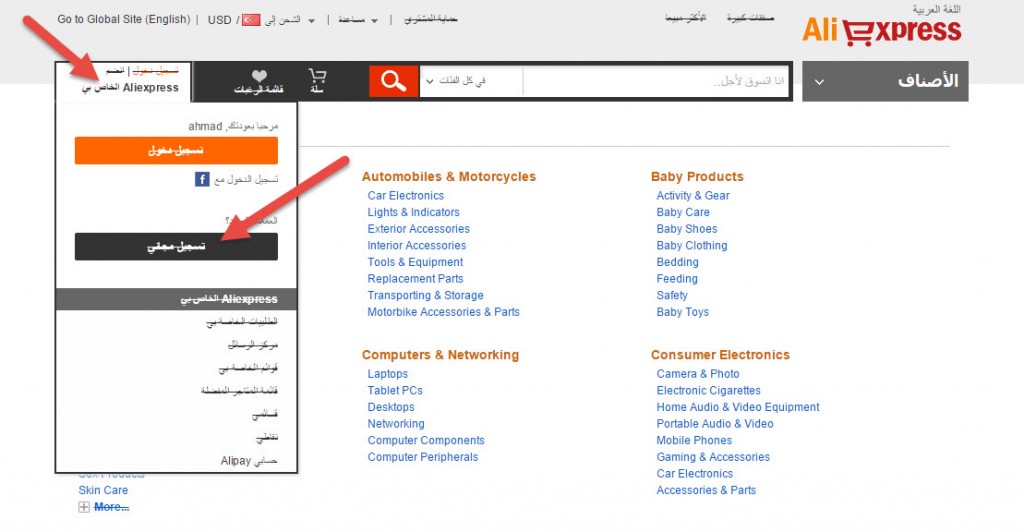
Task: Open Gaming & Accessories category
Action: [x=713, y=457]
